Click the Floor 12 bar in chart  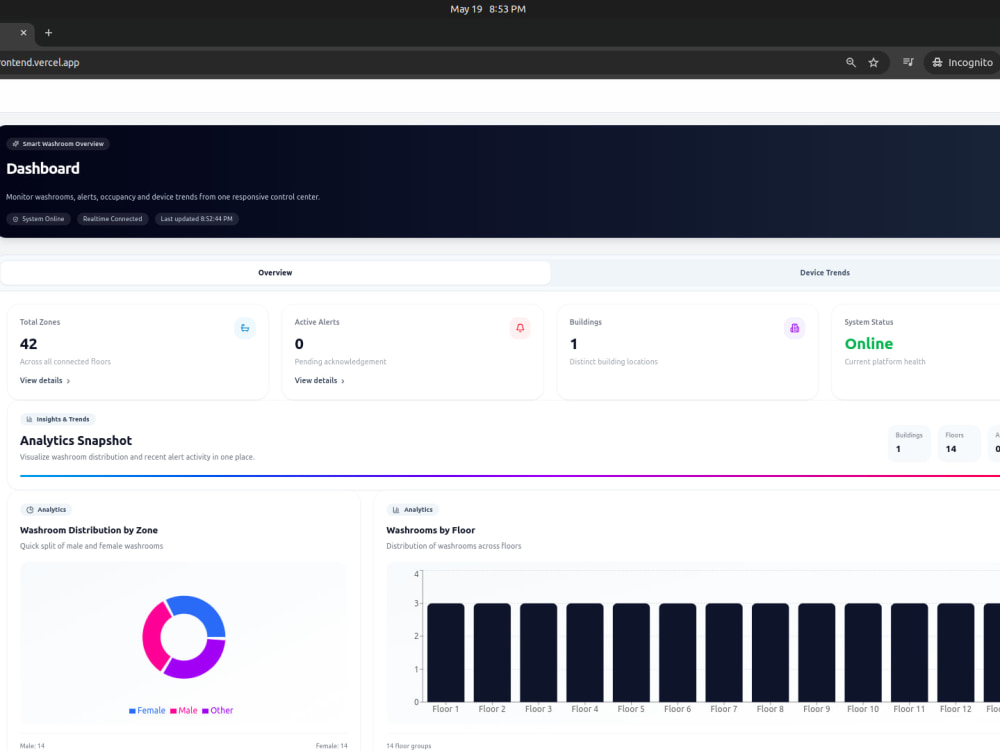click(955, 652)
